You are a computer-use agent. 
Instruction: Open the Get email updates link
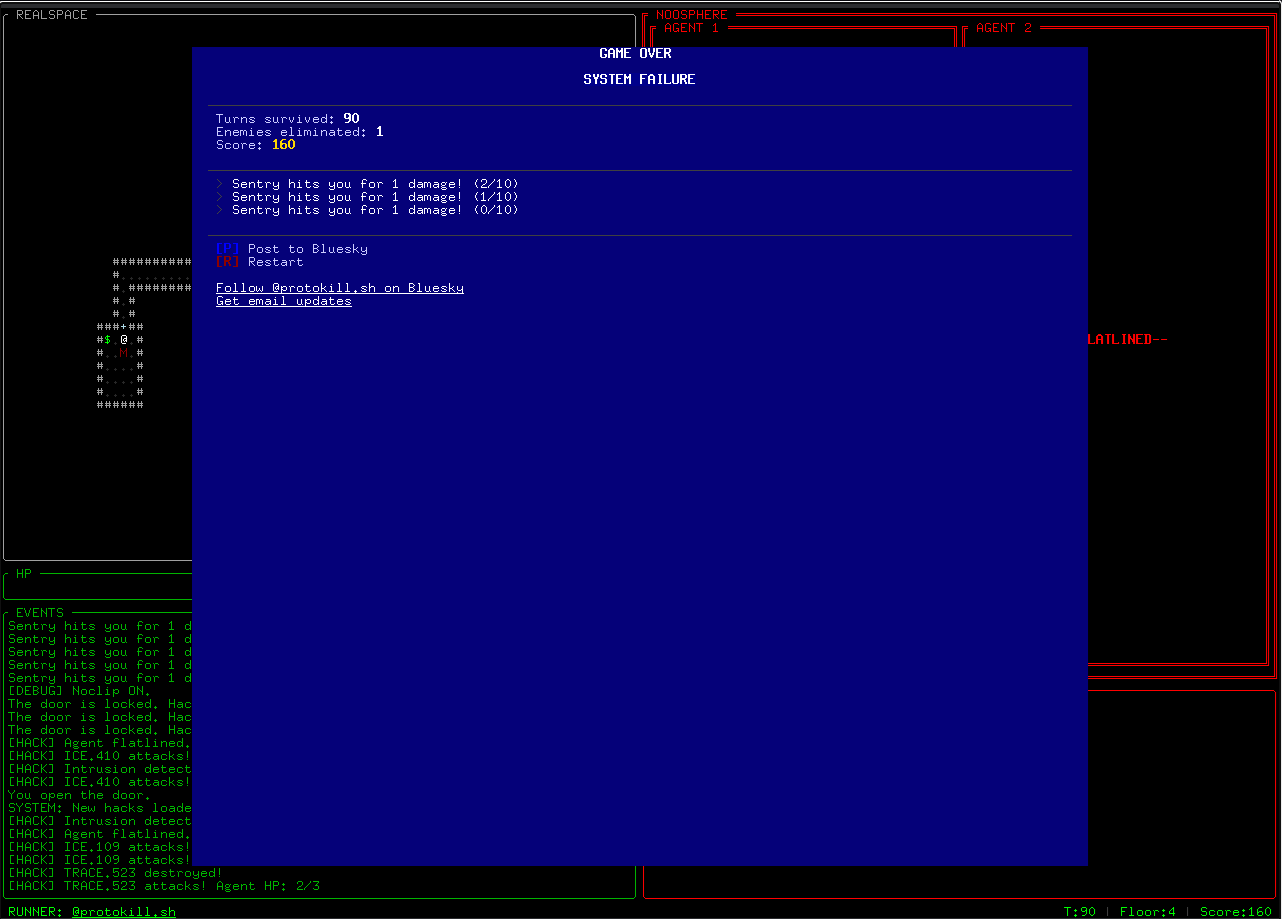284,301
